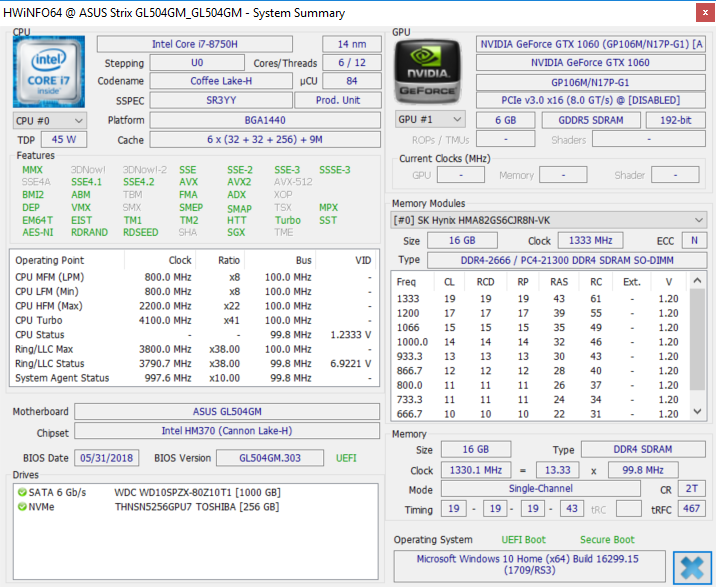Click the green UEFI label next to BIOS version

click(x=346, y=458)
